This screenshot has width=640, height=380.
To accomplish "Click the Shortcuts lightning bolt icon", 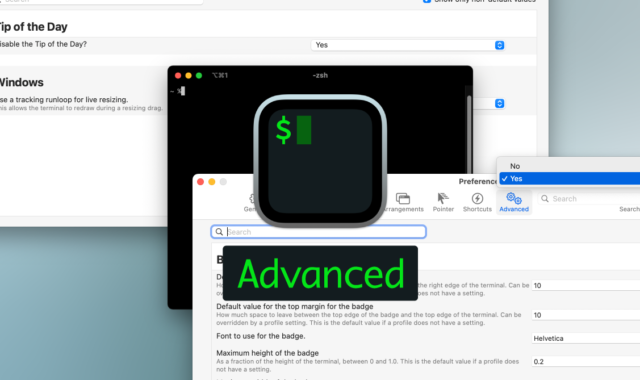I will click(477, 198).
